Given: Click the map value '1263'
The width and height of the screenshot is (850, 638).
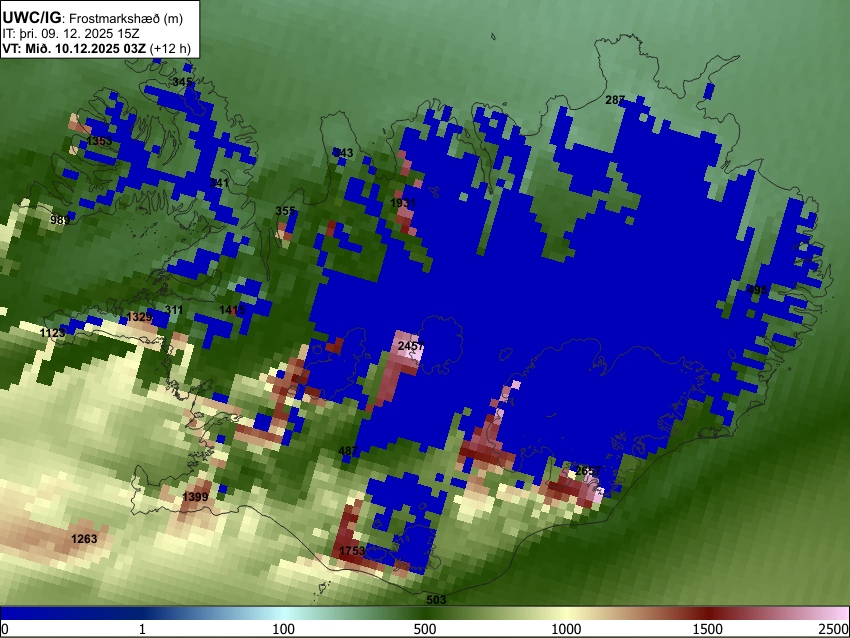Looking at the screenshot, I should [84, 539].
